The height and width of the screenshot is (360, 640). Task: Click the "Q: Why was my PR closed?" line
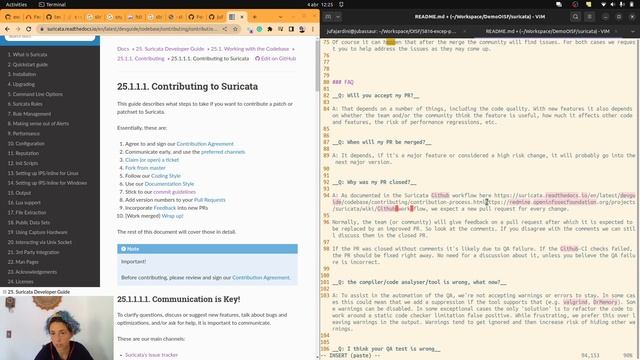point(374,182)
